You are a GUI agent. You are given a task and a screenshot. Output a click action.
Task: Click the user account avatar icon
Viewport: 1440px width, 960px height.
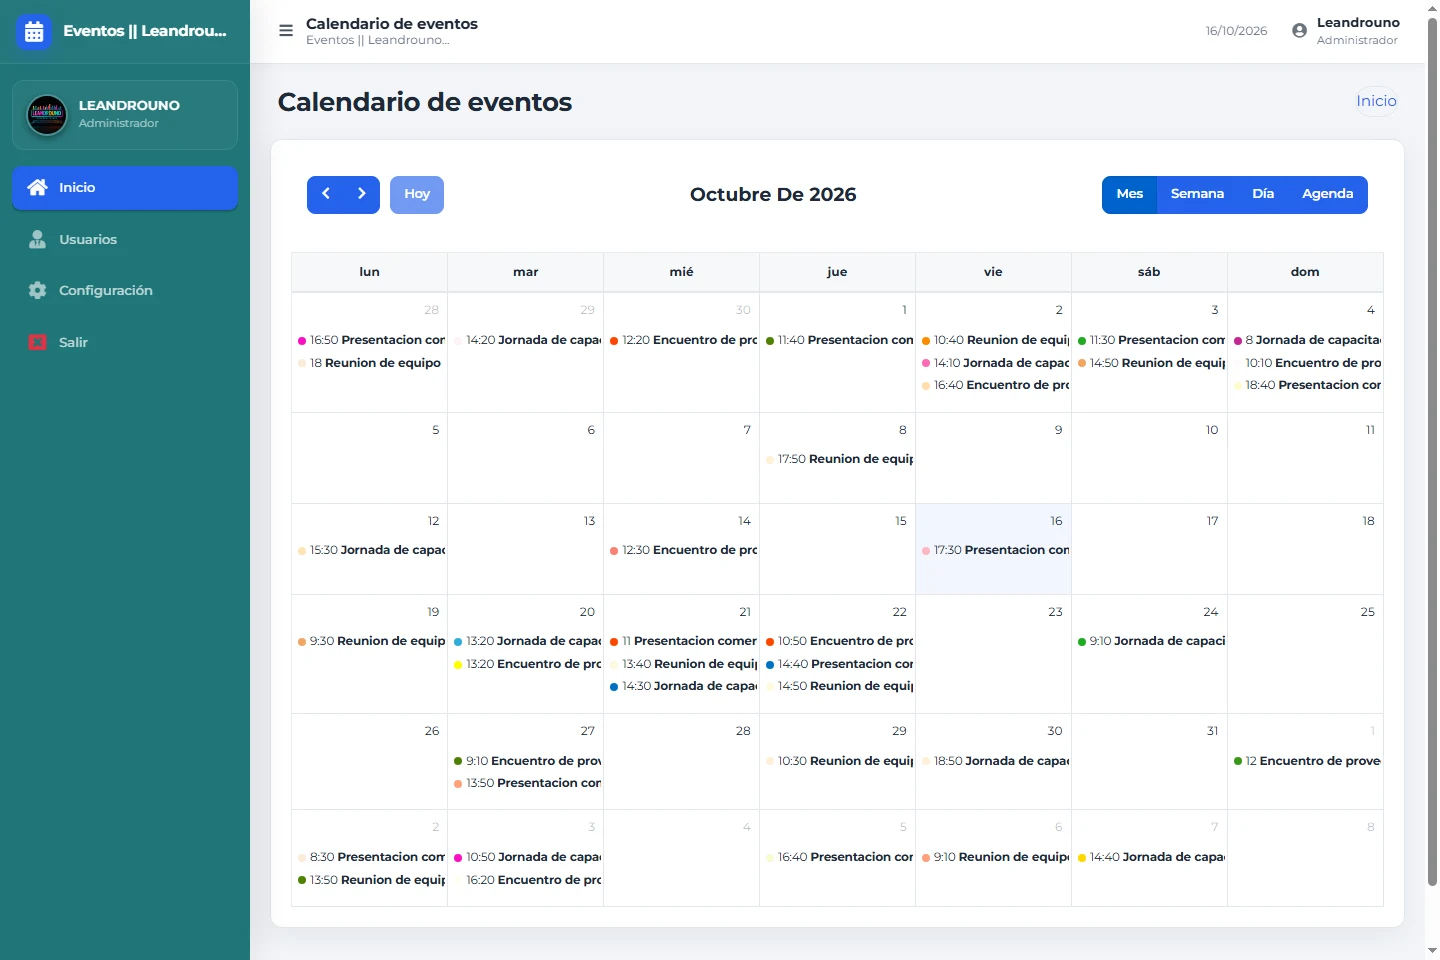tap(1299, 31)
